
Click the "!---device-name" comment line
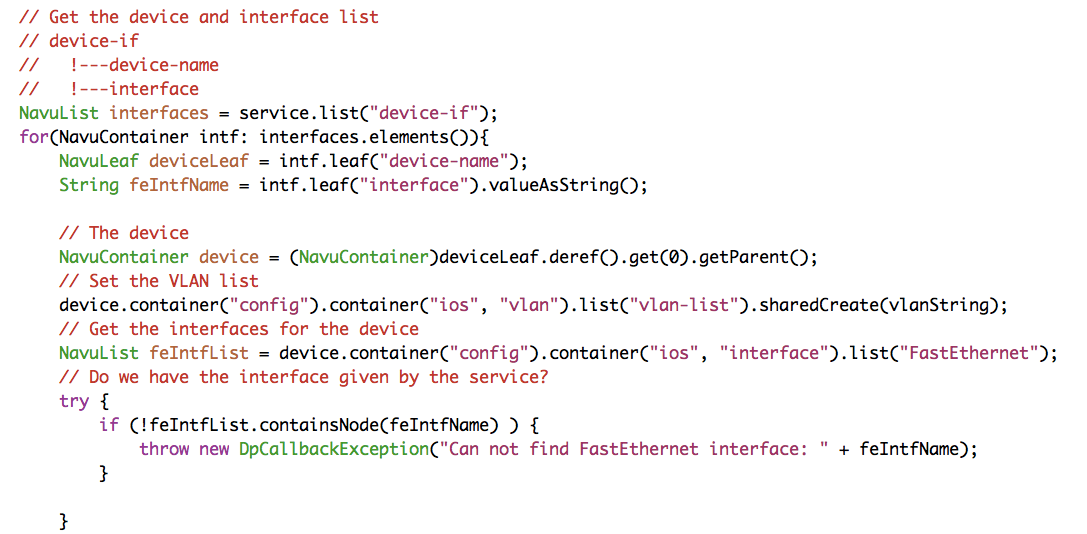144,65
